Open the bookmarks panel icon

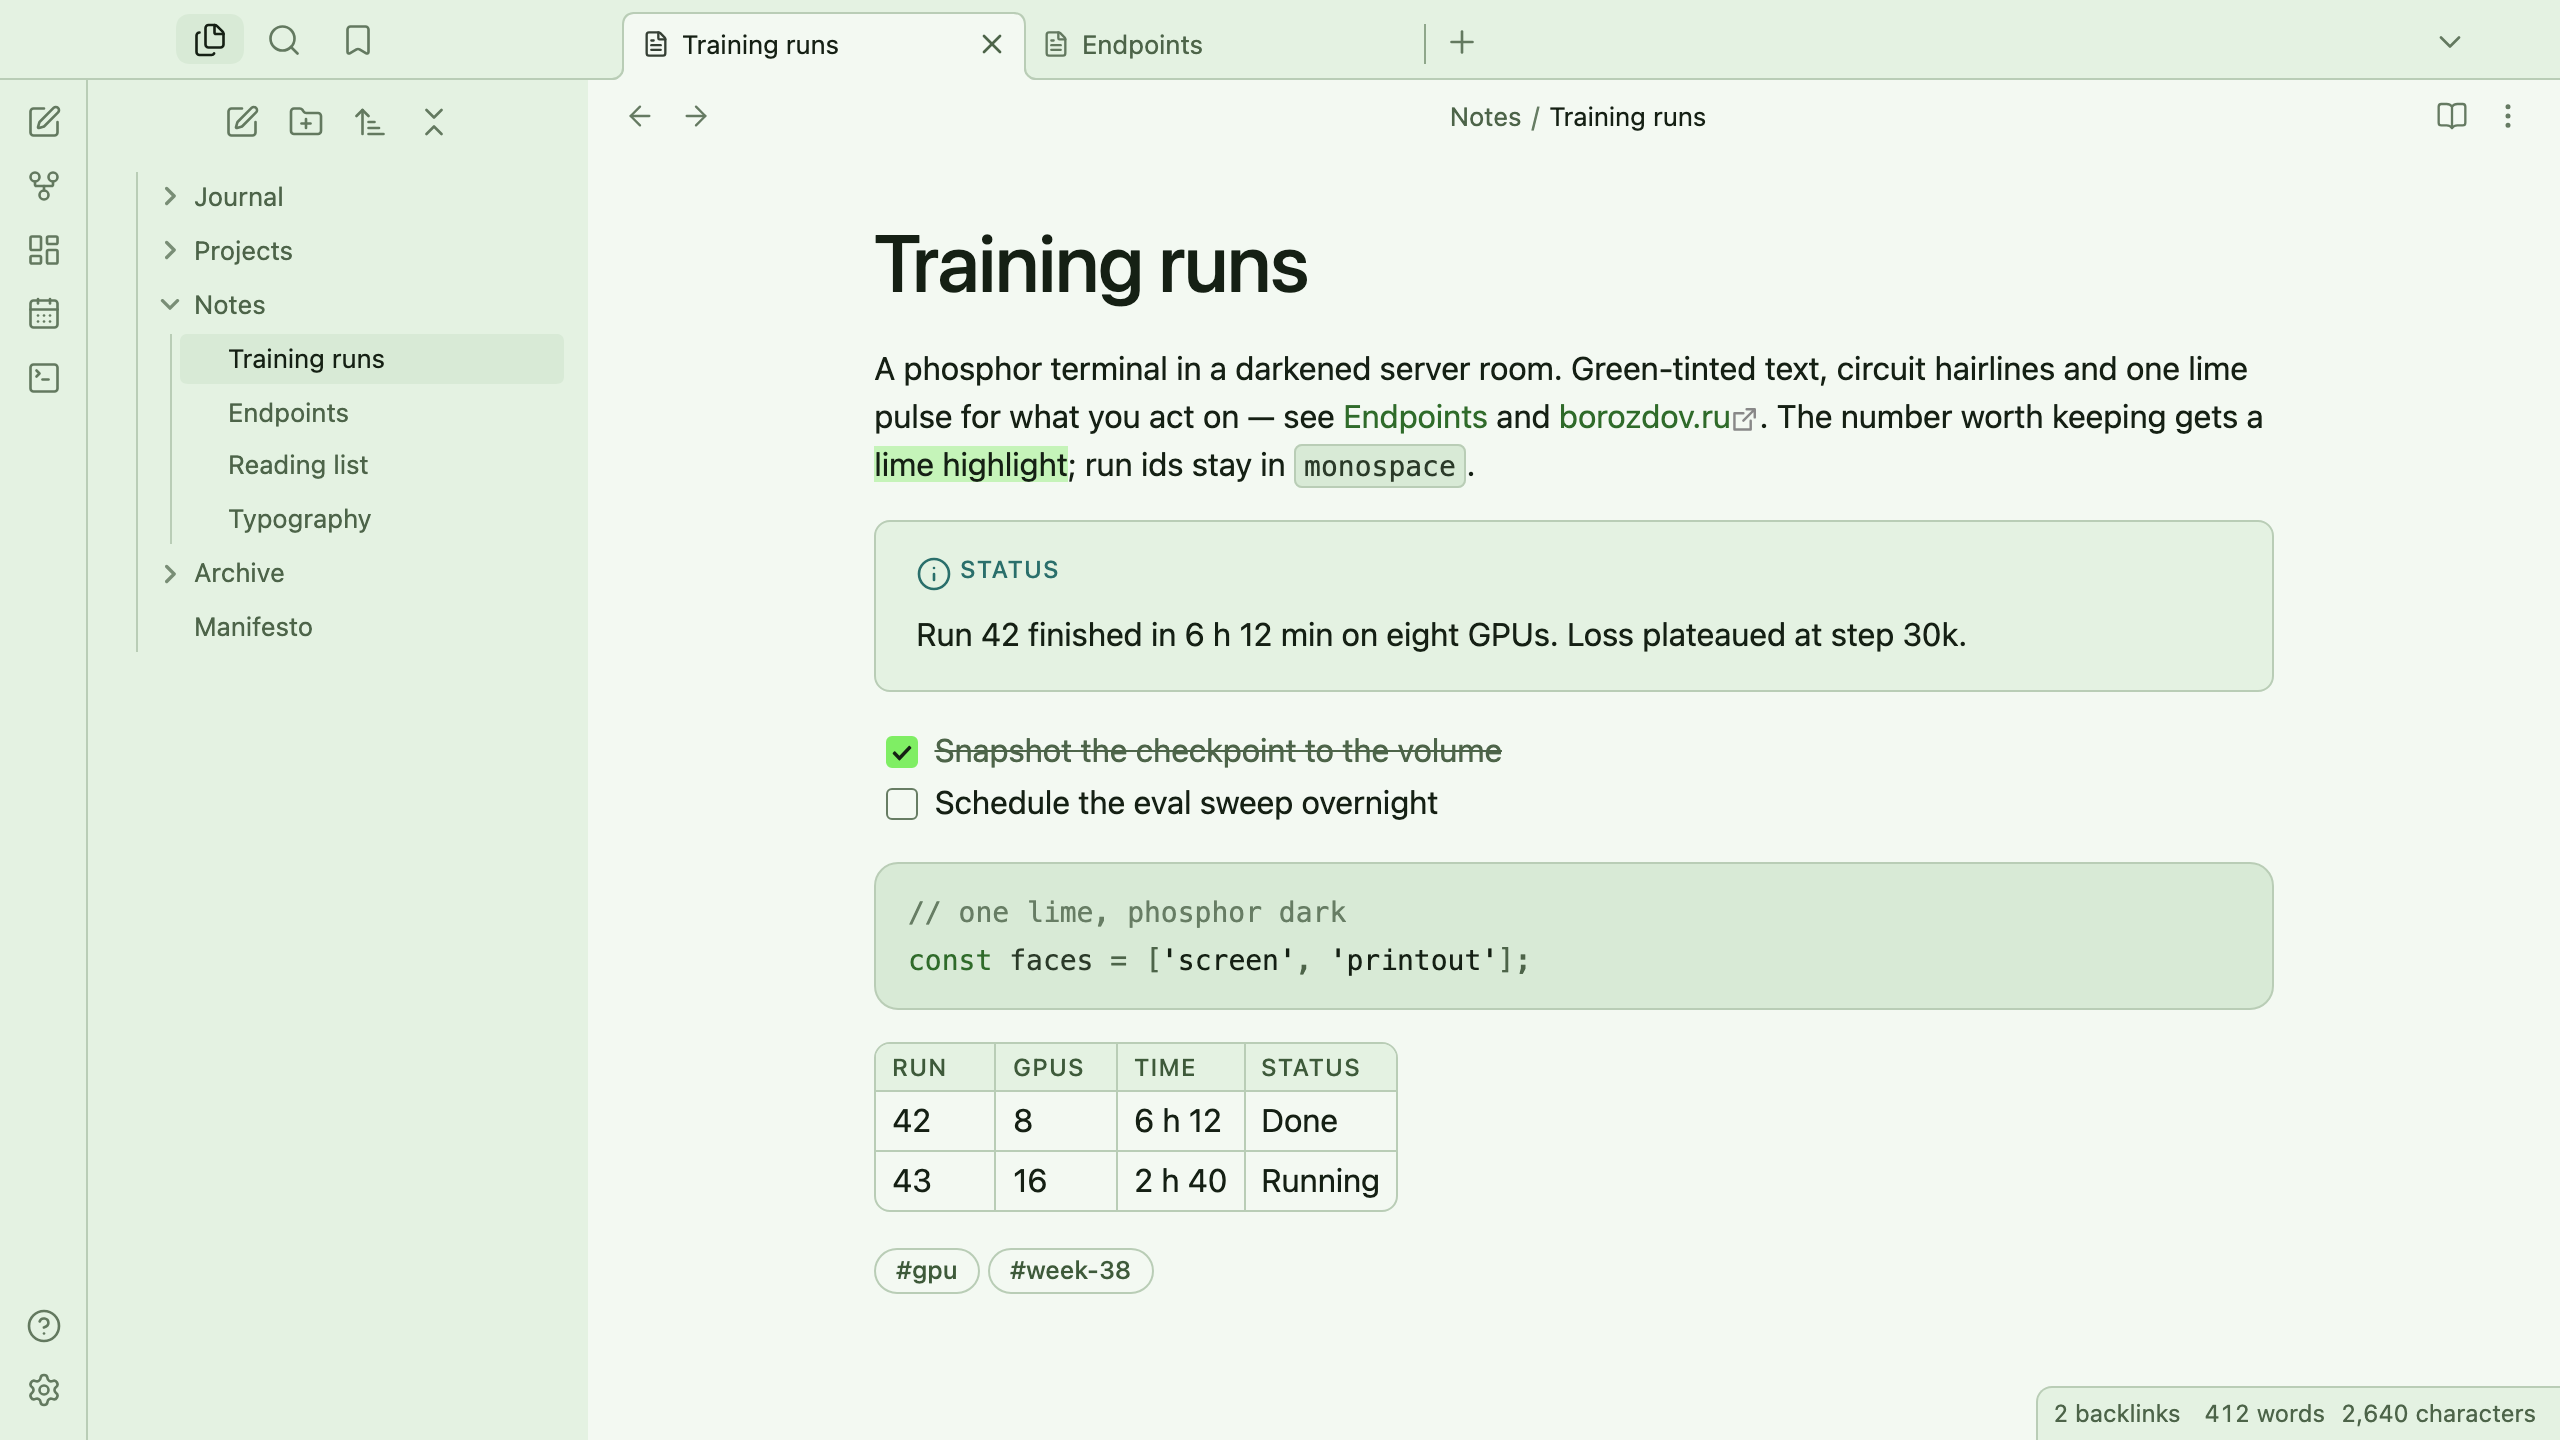357,40
